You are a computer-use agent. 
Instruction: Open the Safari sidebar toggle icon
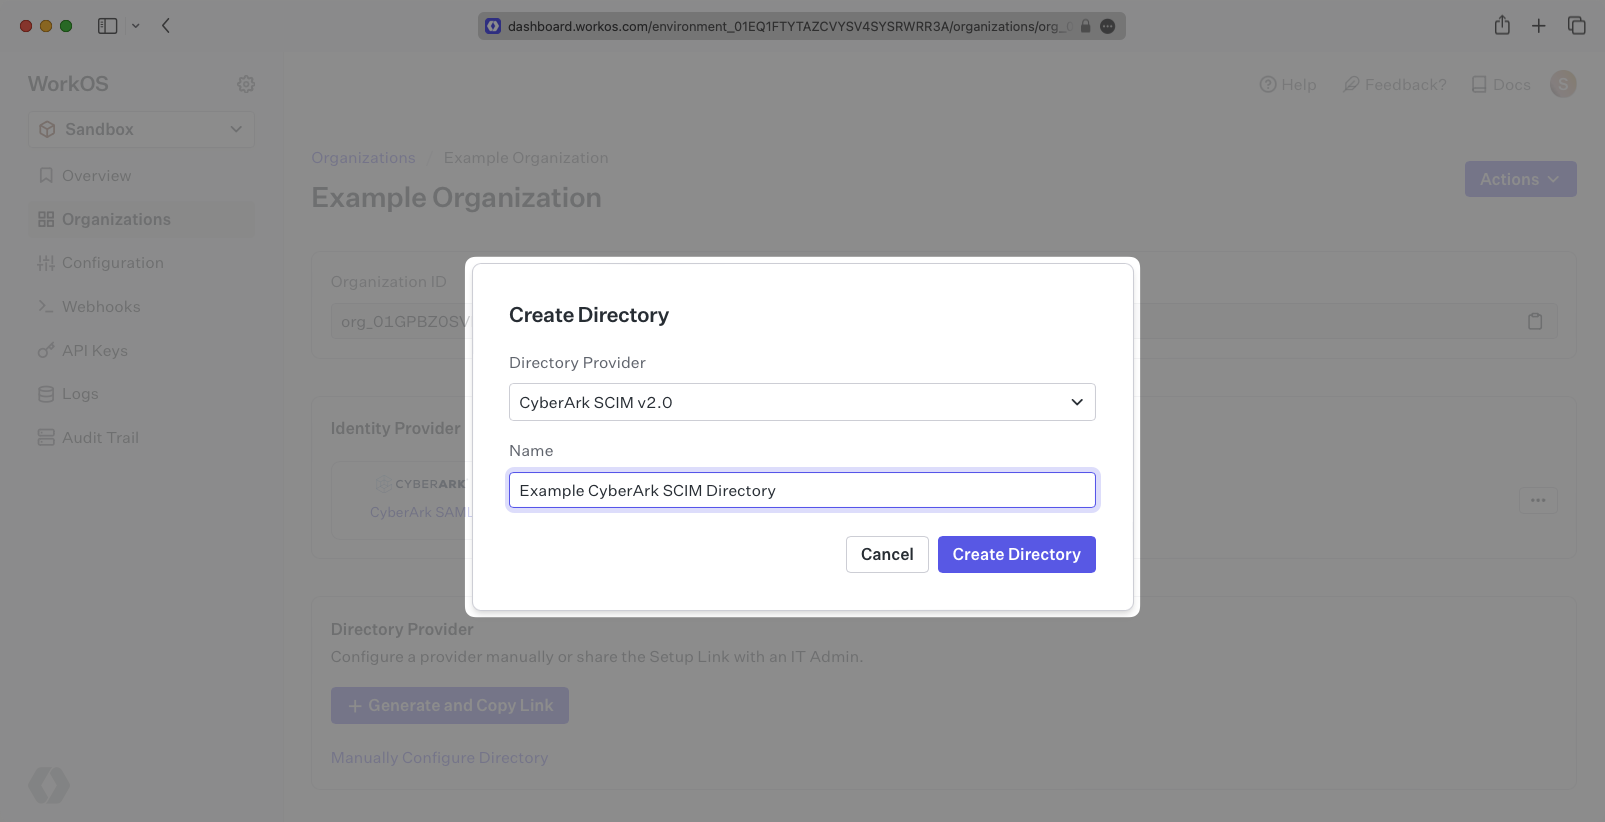tap(107, 26)
